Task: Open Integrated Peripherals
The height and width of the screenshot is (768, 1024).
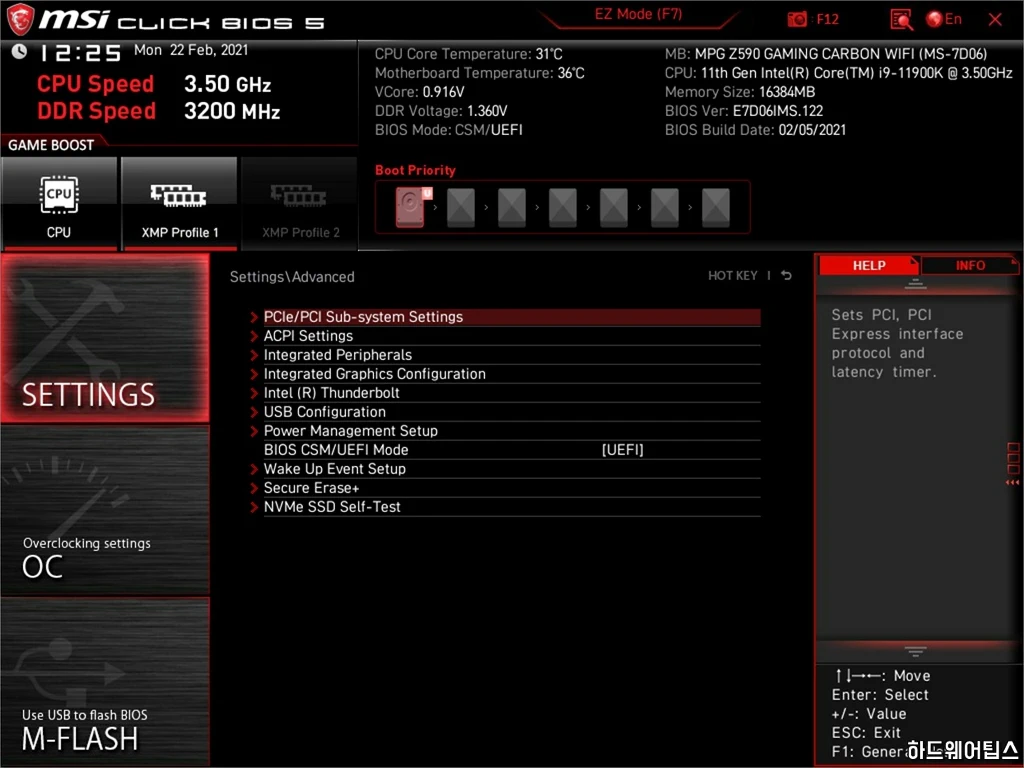Action: tap(511, 355)
